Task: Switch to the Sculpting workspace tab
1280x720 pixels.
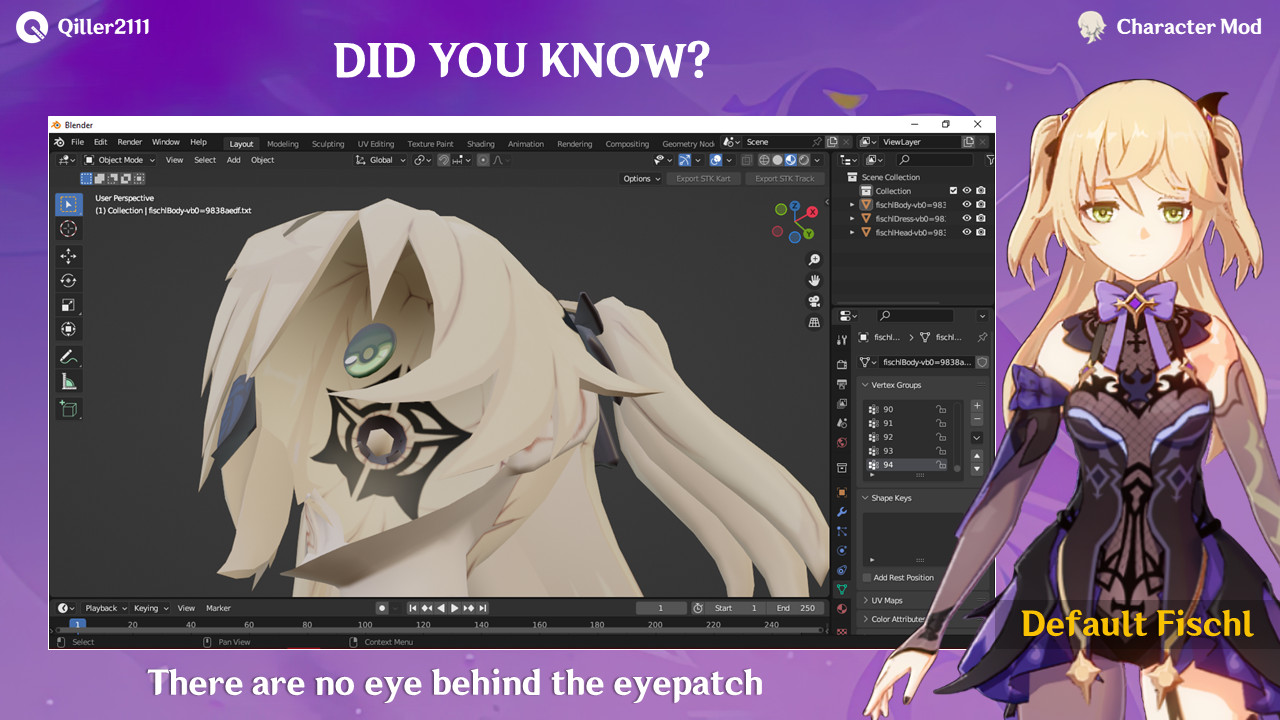Action: click(x=328, y=144)
